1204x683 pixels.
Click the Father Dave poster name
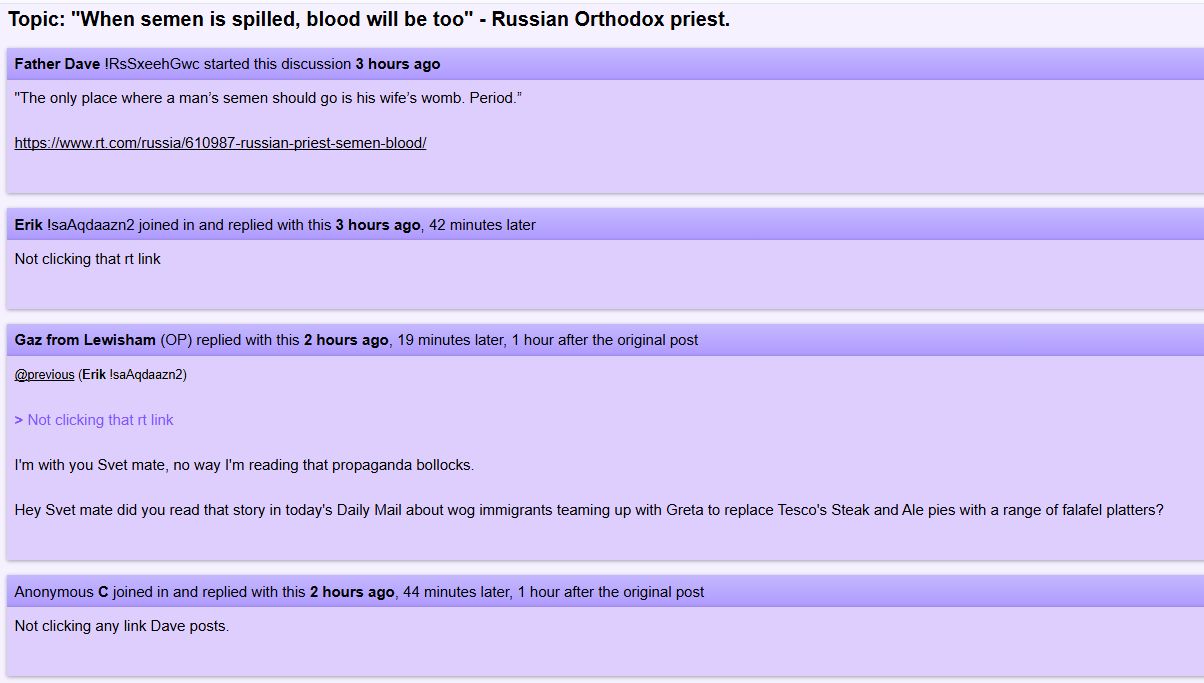(x=57, y=64)
